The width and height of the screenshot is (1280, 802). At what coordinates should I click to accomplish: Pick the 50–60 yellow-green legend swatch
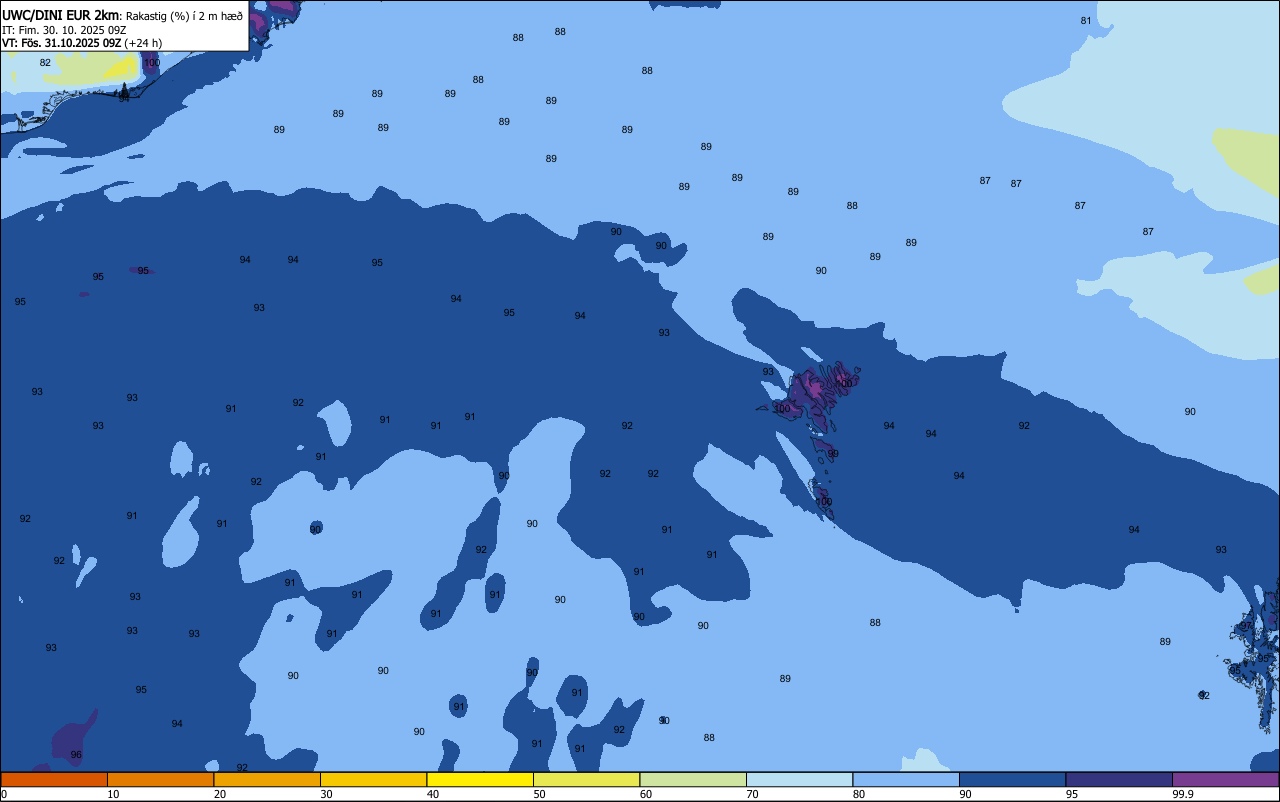point(586,779)
